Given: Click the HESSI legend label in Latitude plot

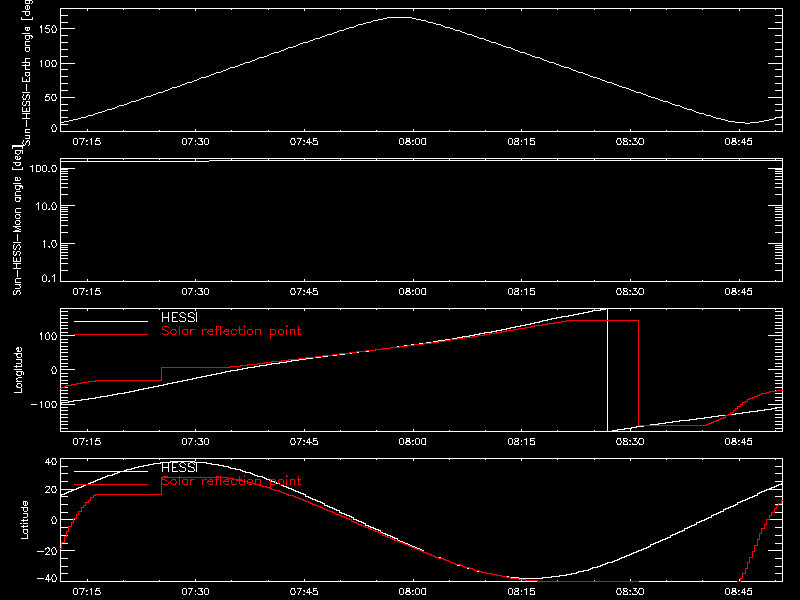Looking at the screenshot, I should coord(179,467).
